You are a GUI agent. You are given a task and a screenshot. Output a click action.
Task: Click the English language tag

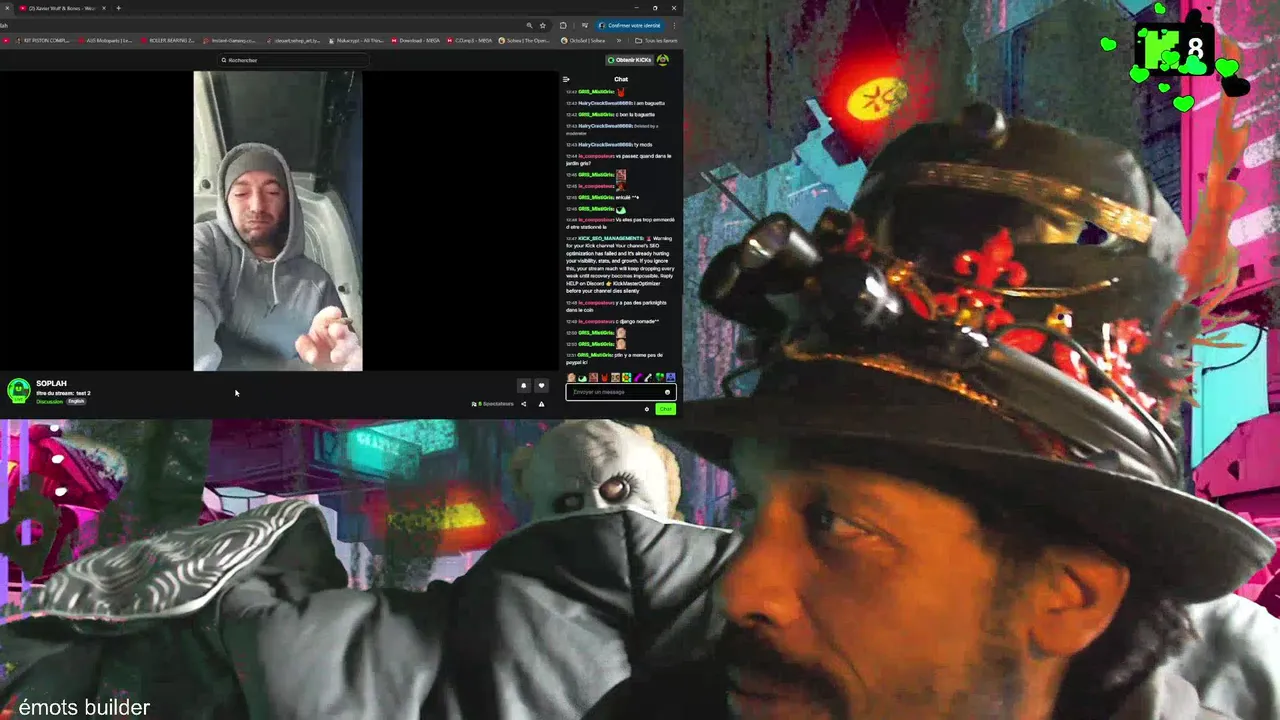(76, 401)
